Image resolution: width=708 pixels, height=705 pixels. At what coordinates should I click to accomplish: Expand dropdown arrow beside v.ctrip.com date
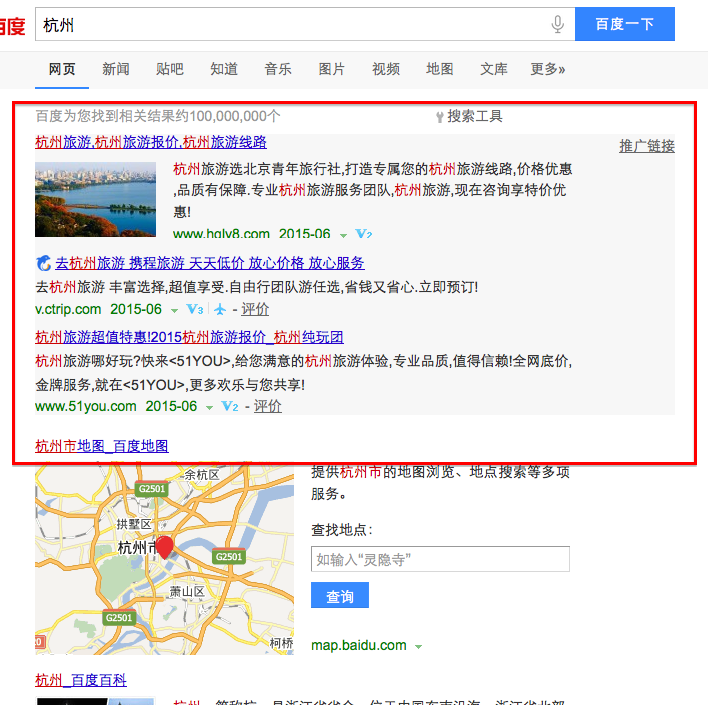(x=174, y=311)
